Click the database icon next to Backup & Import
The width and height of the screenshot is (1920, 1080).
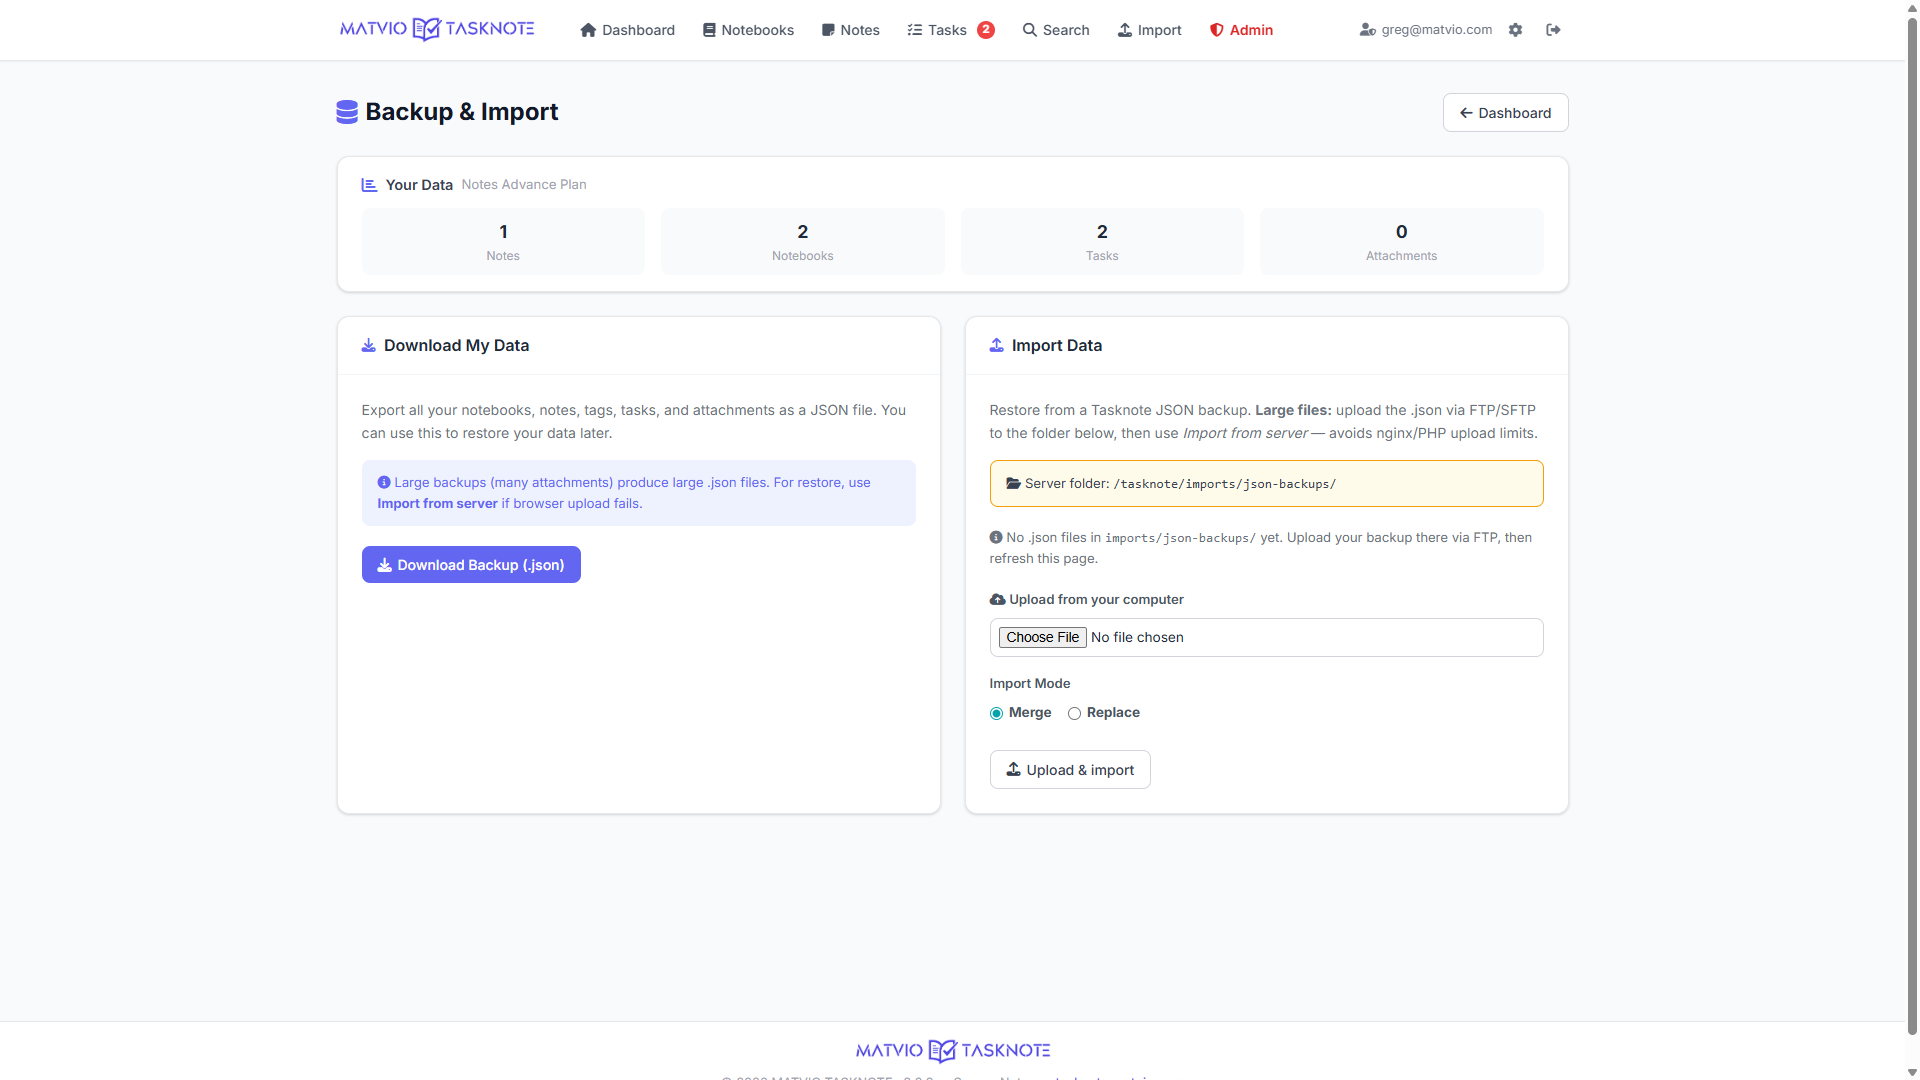point(347,112)
